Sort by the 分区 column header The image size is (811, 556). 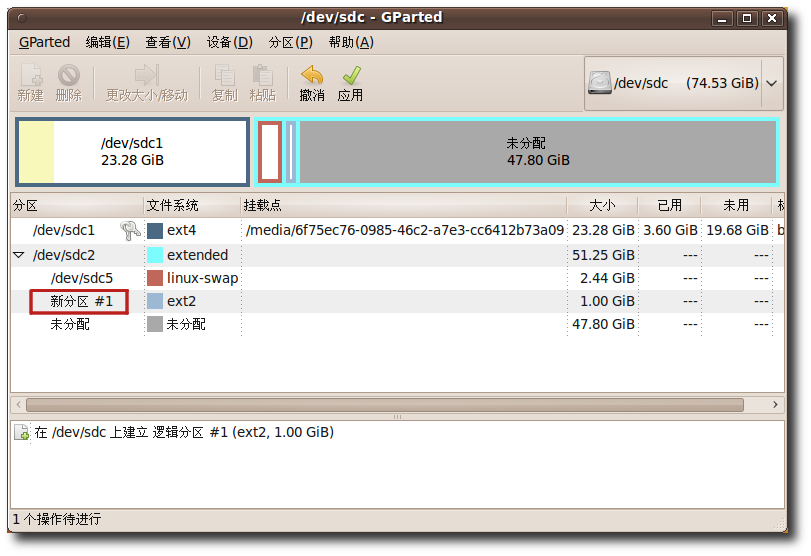(x=77, y=205)
